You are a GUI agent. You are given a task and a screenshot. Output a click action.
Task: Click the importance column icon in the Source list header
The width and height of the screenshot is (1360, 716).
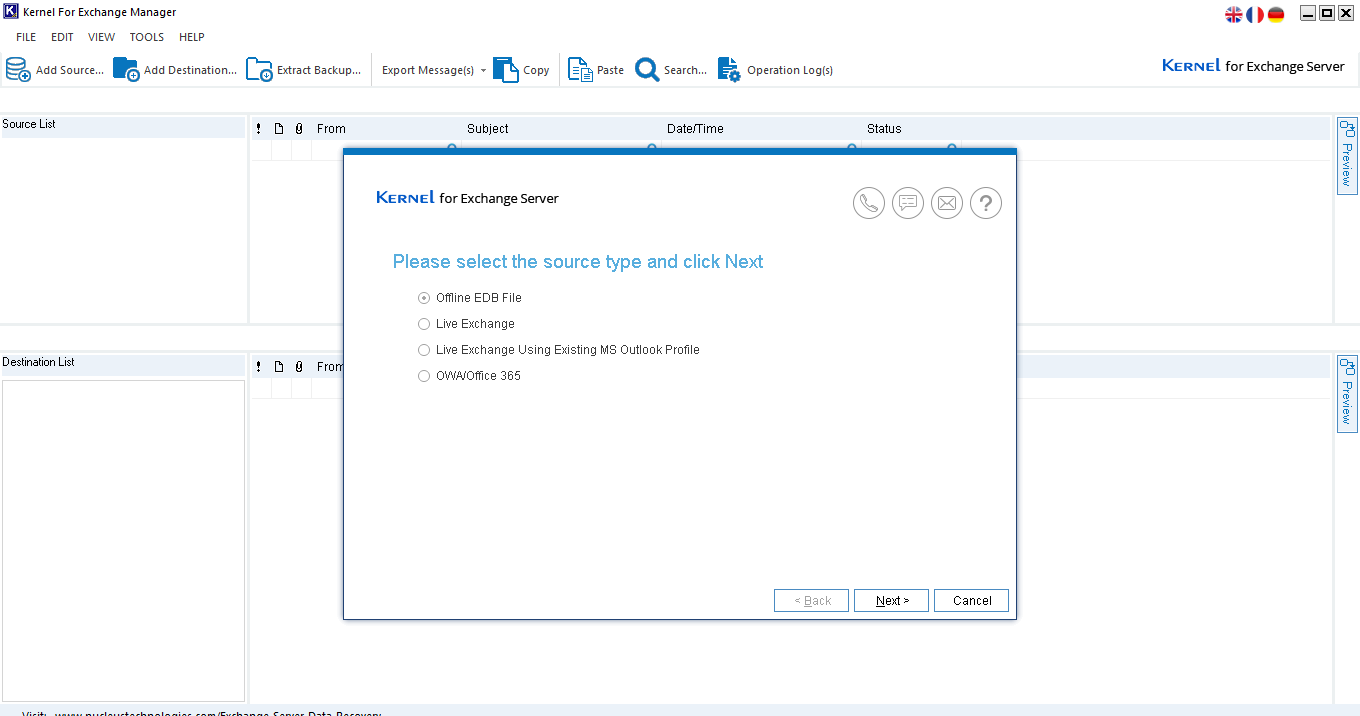258,129
